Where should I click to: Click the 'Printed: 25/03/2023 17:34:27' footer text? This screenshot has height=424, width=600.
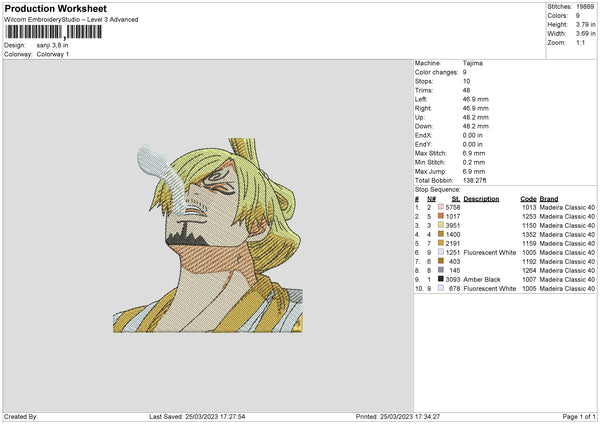coord(398,416)
